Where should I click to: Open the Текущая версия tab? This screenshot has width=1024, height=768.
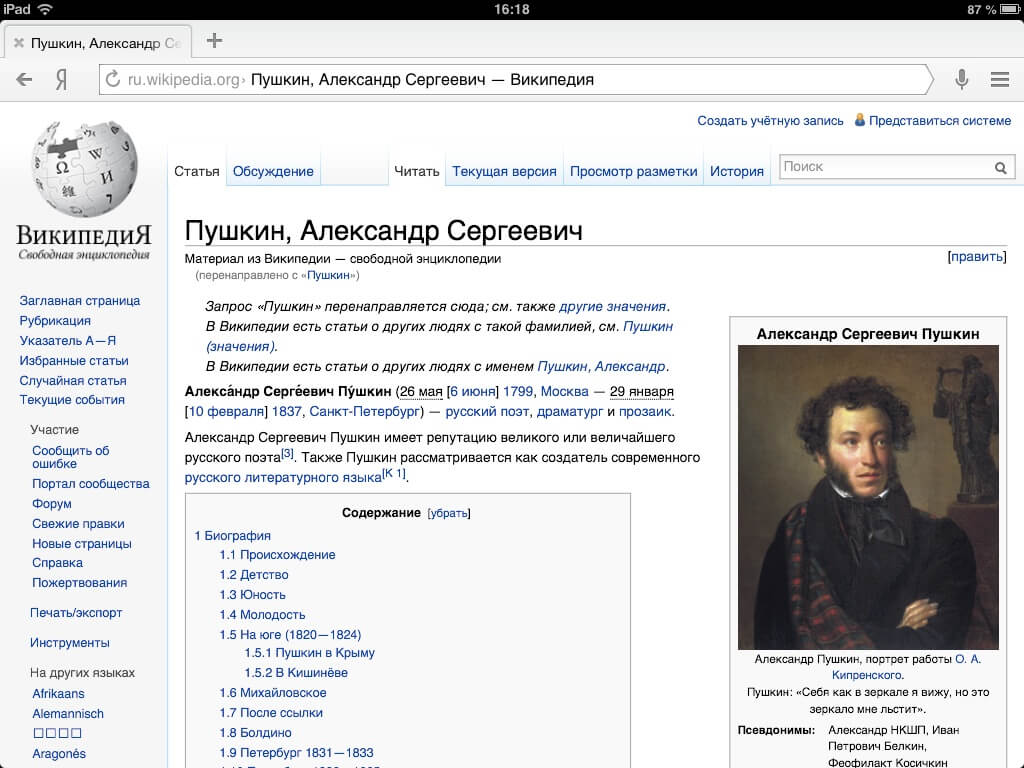504,171
